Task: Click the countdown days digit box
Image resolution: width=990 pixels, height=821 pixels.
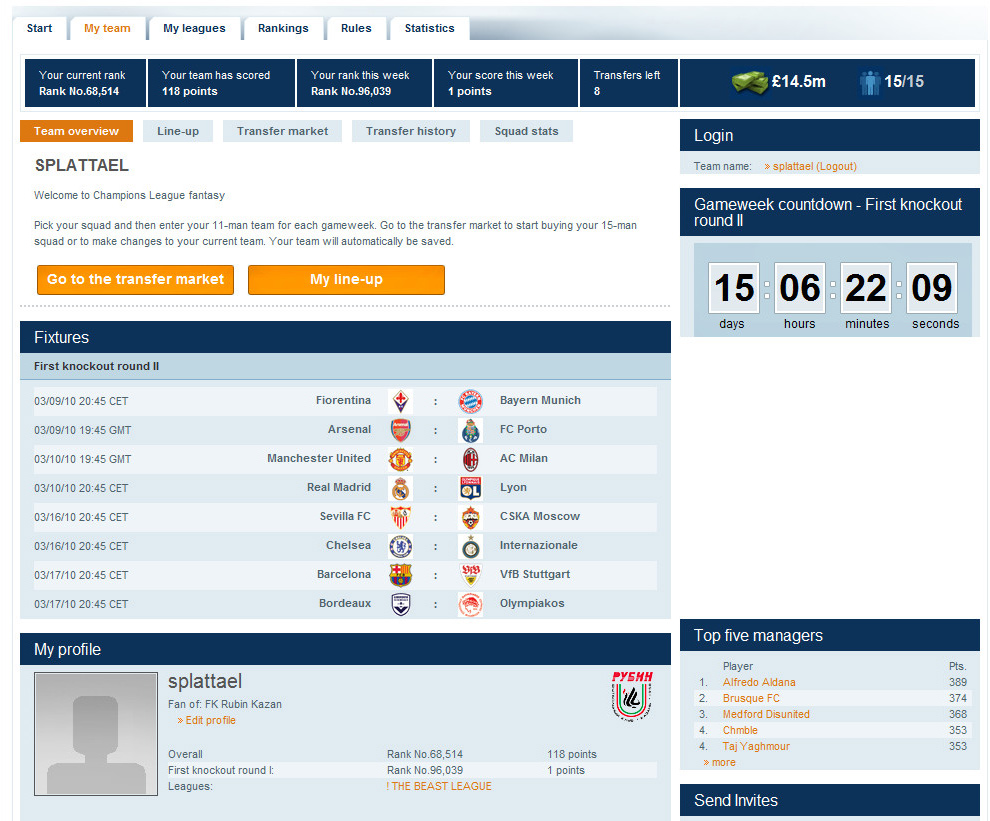Action: [x=734, y=288]
